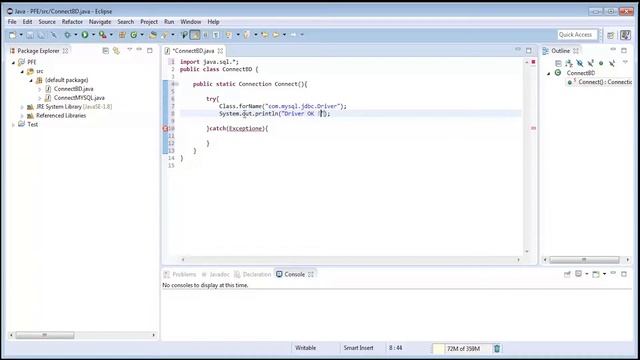Open the Project menu
This screenshot has height=360, width=640.
[149, 22]
